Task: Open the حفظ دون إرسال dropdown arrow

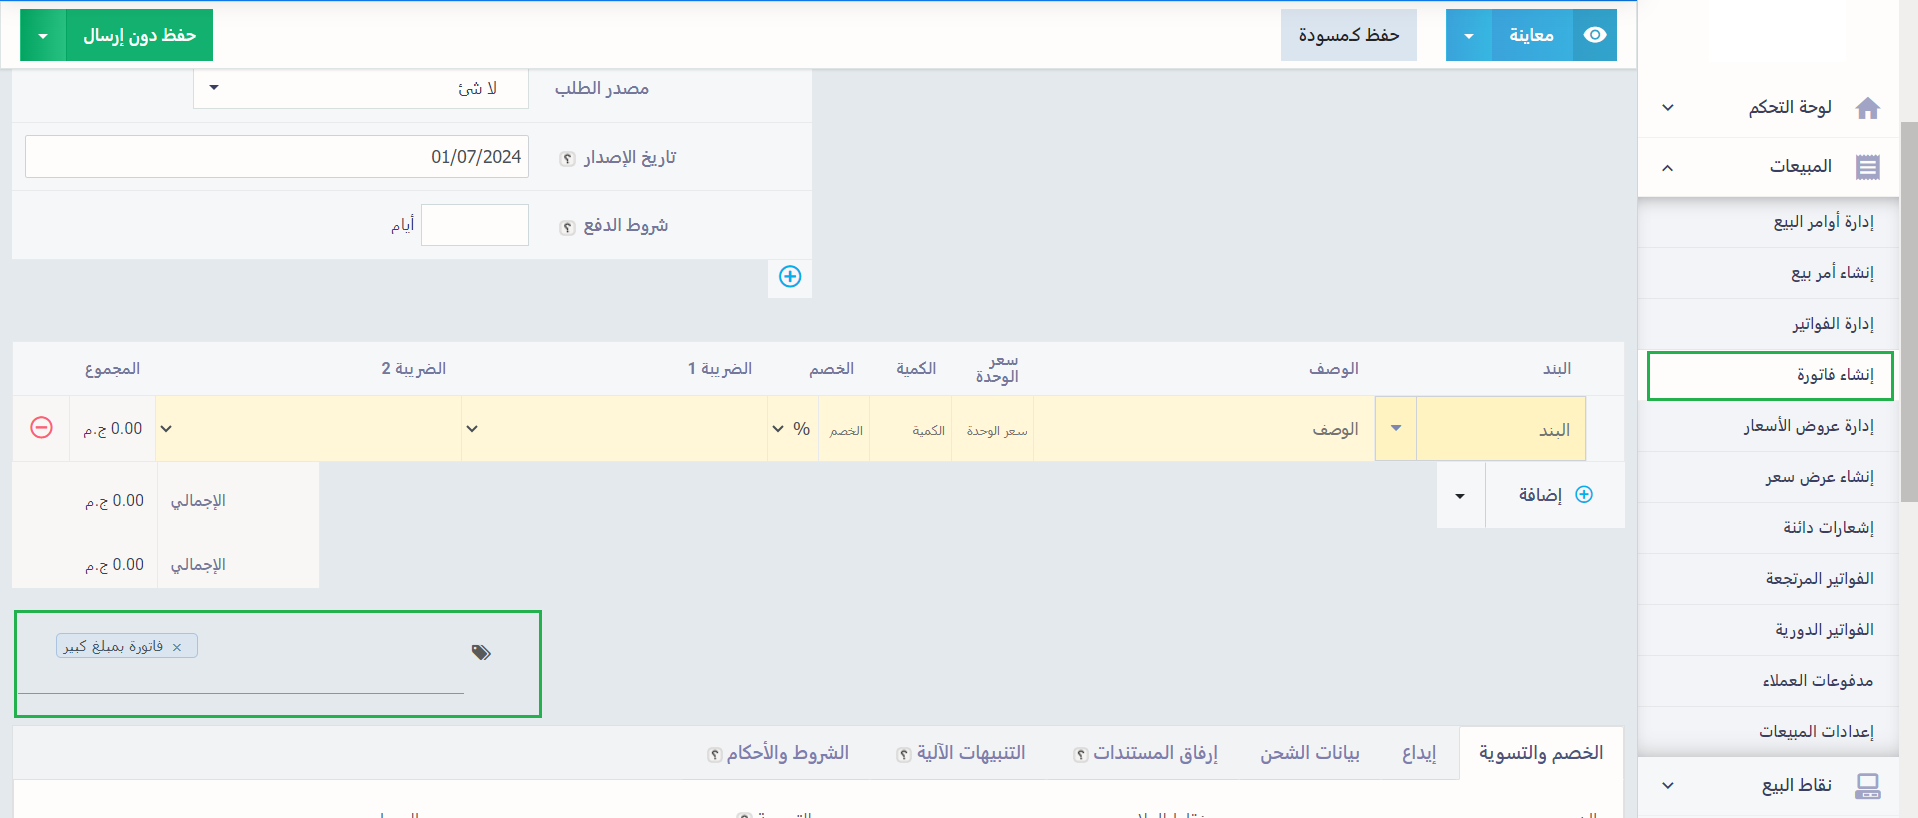Action: (43, 36)
